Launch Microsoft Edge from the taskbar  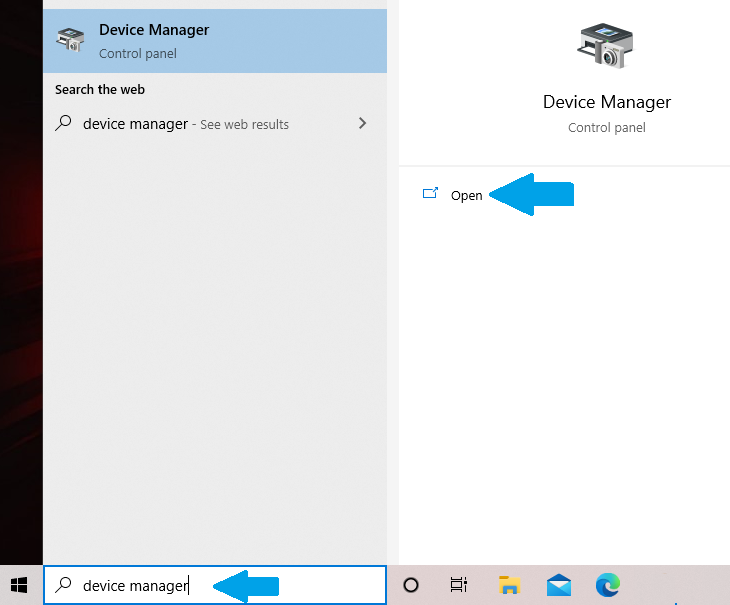(x=608, y=585)
